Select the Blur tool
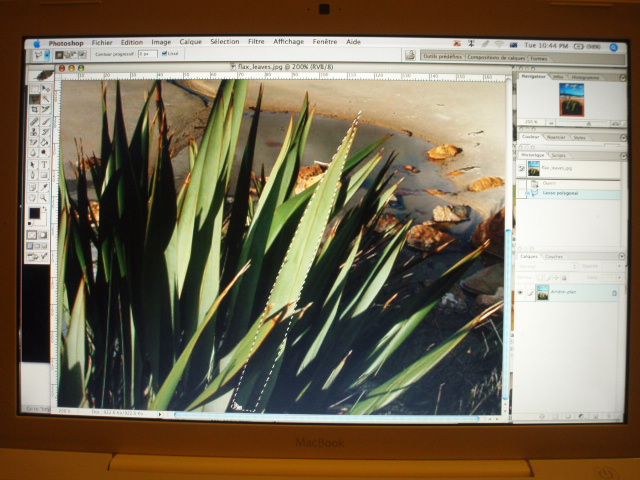The height and width of the screenshot is (480, 640). (x=34, y=153)
